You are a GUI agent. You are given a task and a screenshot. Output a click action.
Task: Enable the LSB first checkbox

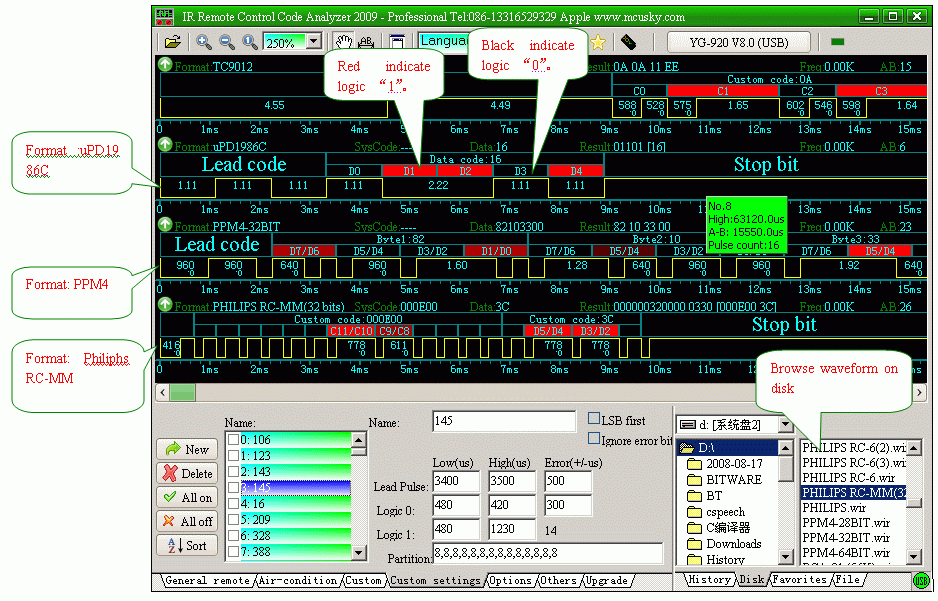[594, 419]
